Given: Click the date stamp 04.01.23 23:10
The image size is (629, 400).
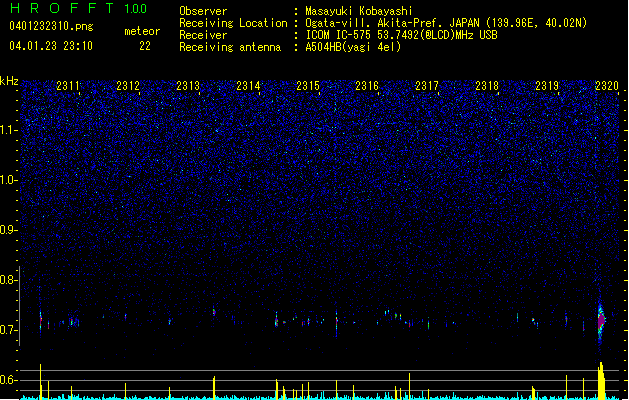Looking at the screenshot, I should point(51,46).
